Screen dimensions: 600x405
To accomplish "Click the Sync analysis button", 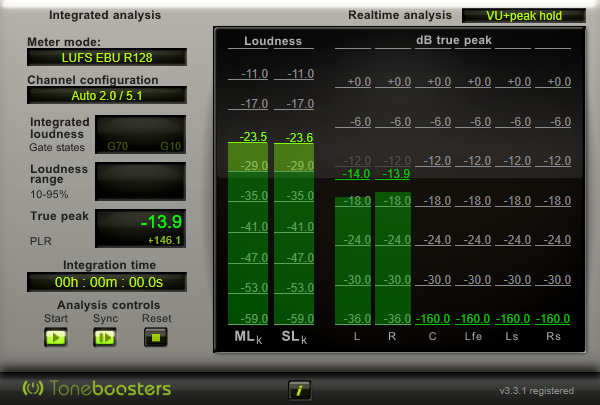I will (x=105, y=337).
